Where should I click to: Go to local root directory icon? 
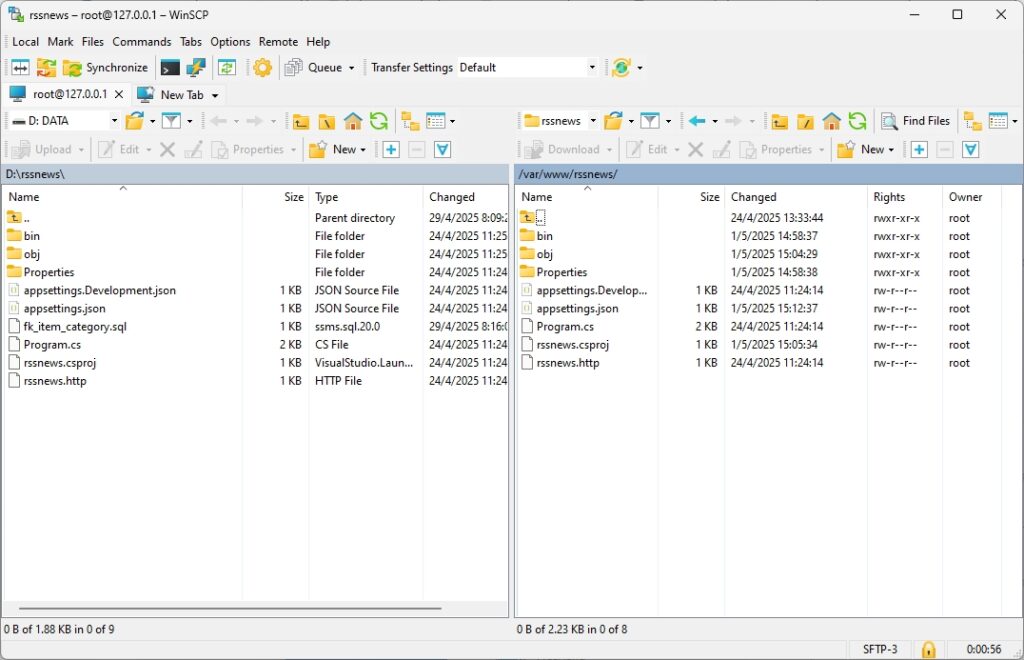click(327, 121)
